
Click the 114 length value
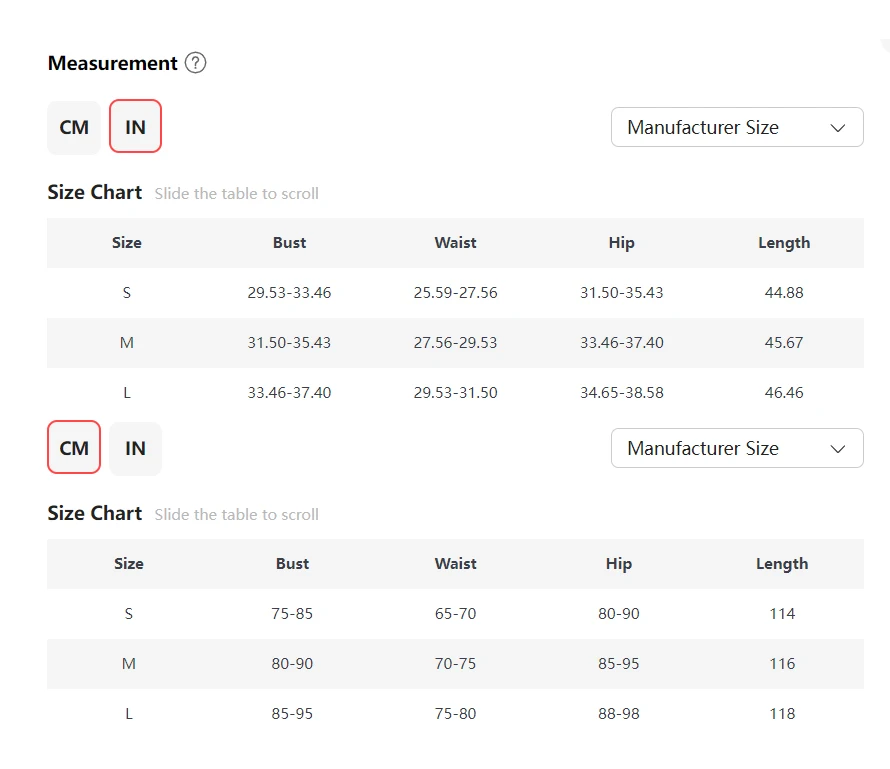pos(782,614)
